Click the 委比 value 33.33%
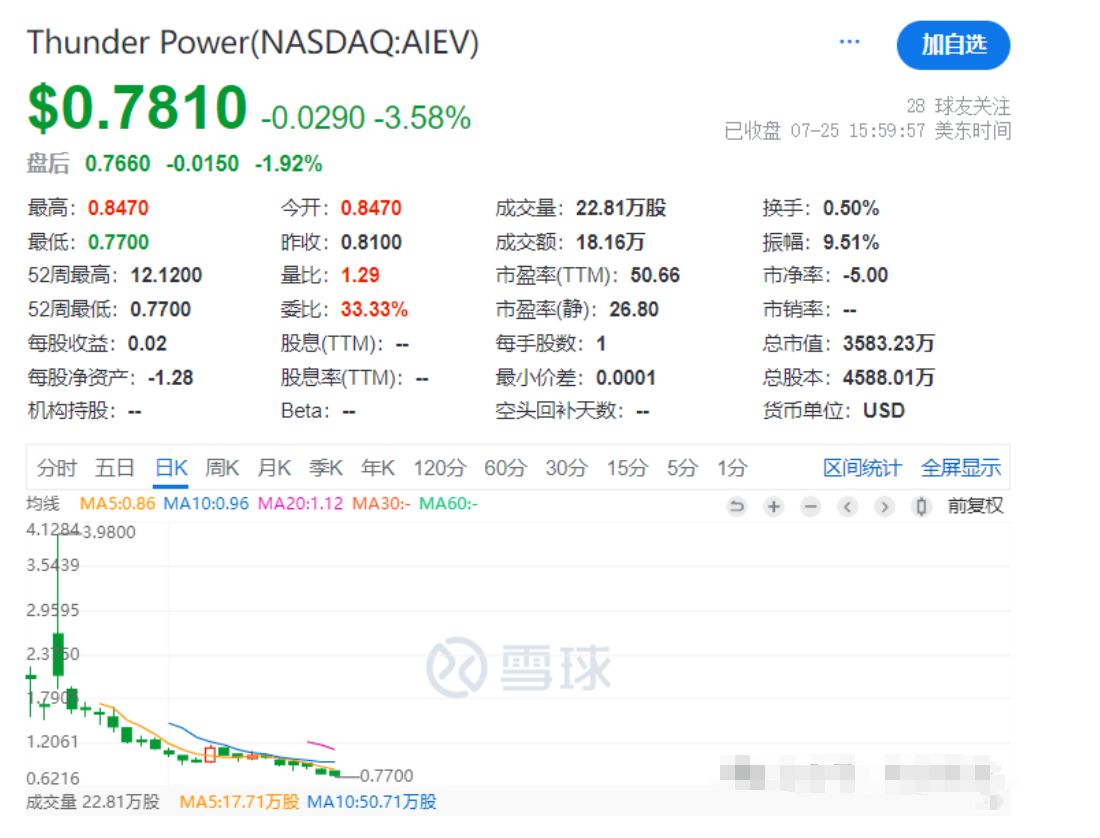Viewport: 1100px width, 838px height. (375, 309)
